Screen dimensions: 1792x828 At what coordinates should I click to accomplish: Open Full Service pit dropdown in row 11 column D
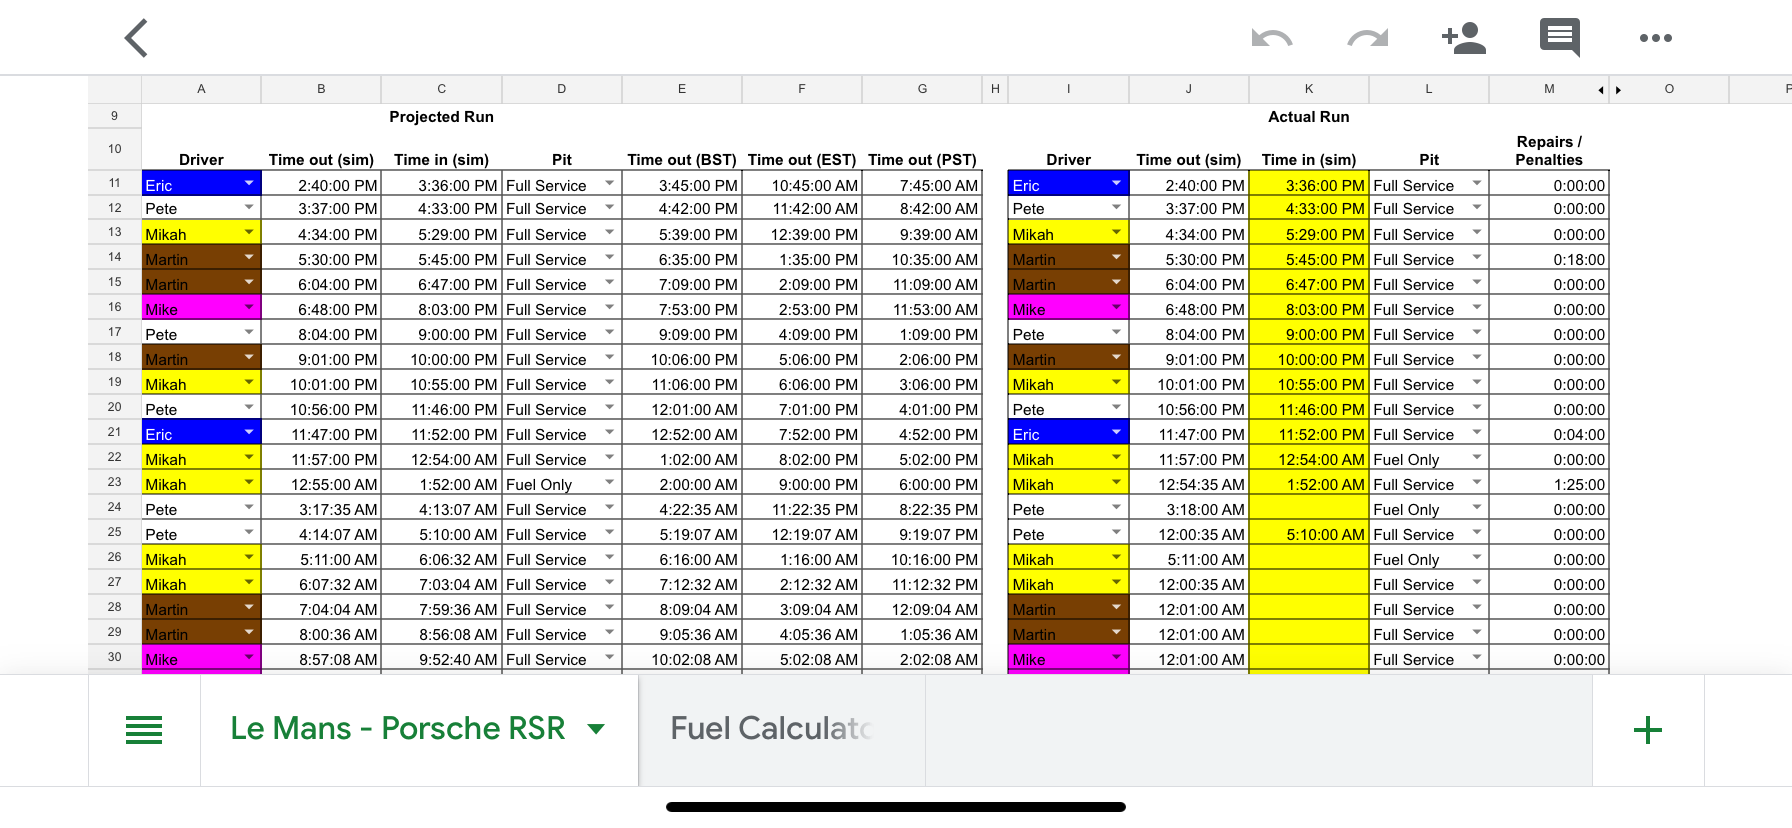click(x=609, y=183)
